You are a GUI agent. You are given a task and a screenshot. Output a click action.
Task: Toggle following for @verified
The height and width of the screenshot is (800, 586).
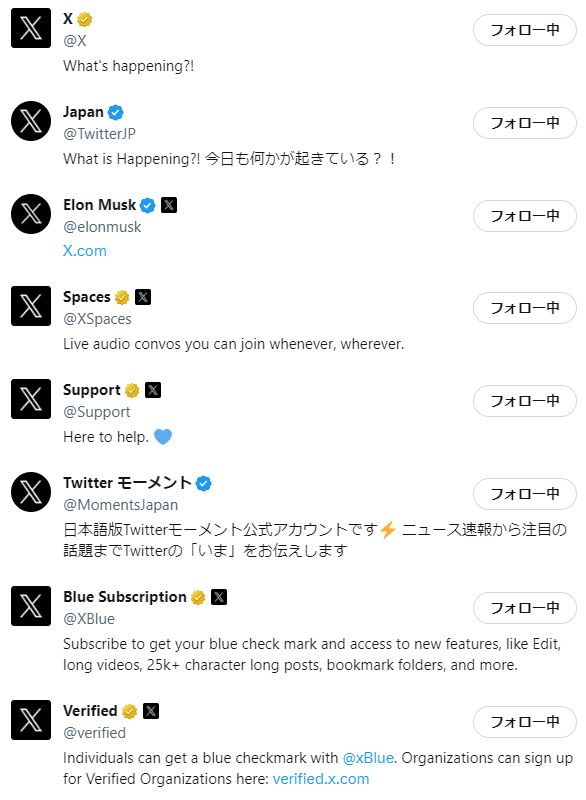coord(524,721)
